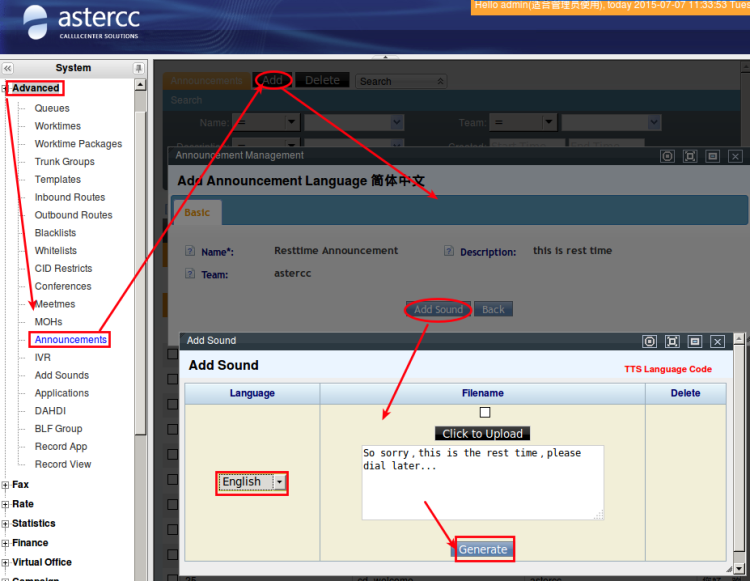Image resolution: width=750 pixels, height=581 pixels.
Task: Expand the Virtual Office tree node
Action: pos(6,563)
